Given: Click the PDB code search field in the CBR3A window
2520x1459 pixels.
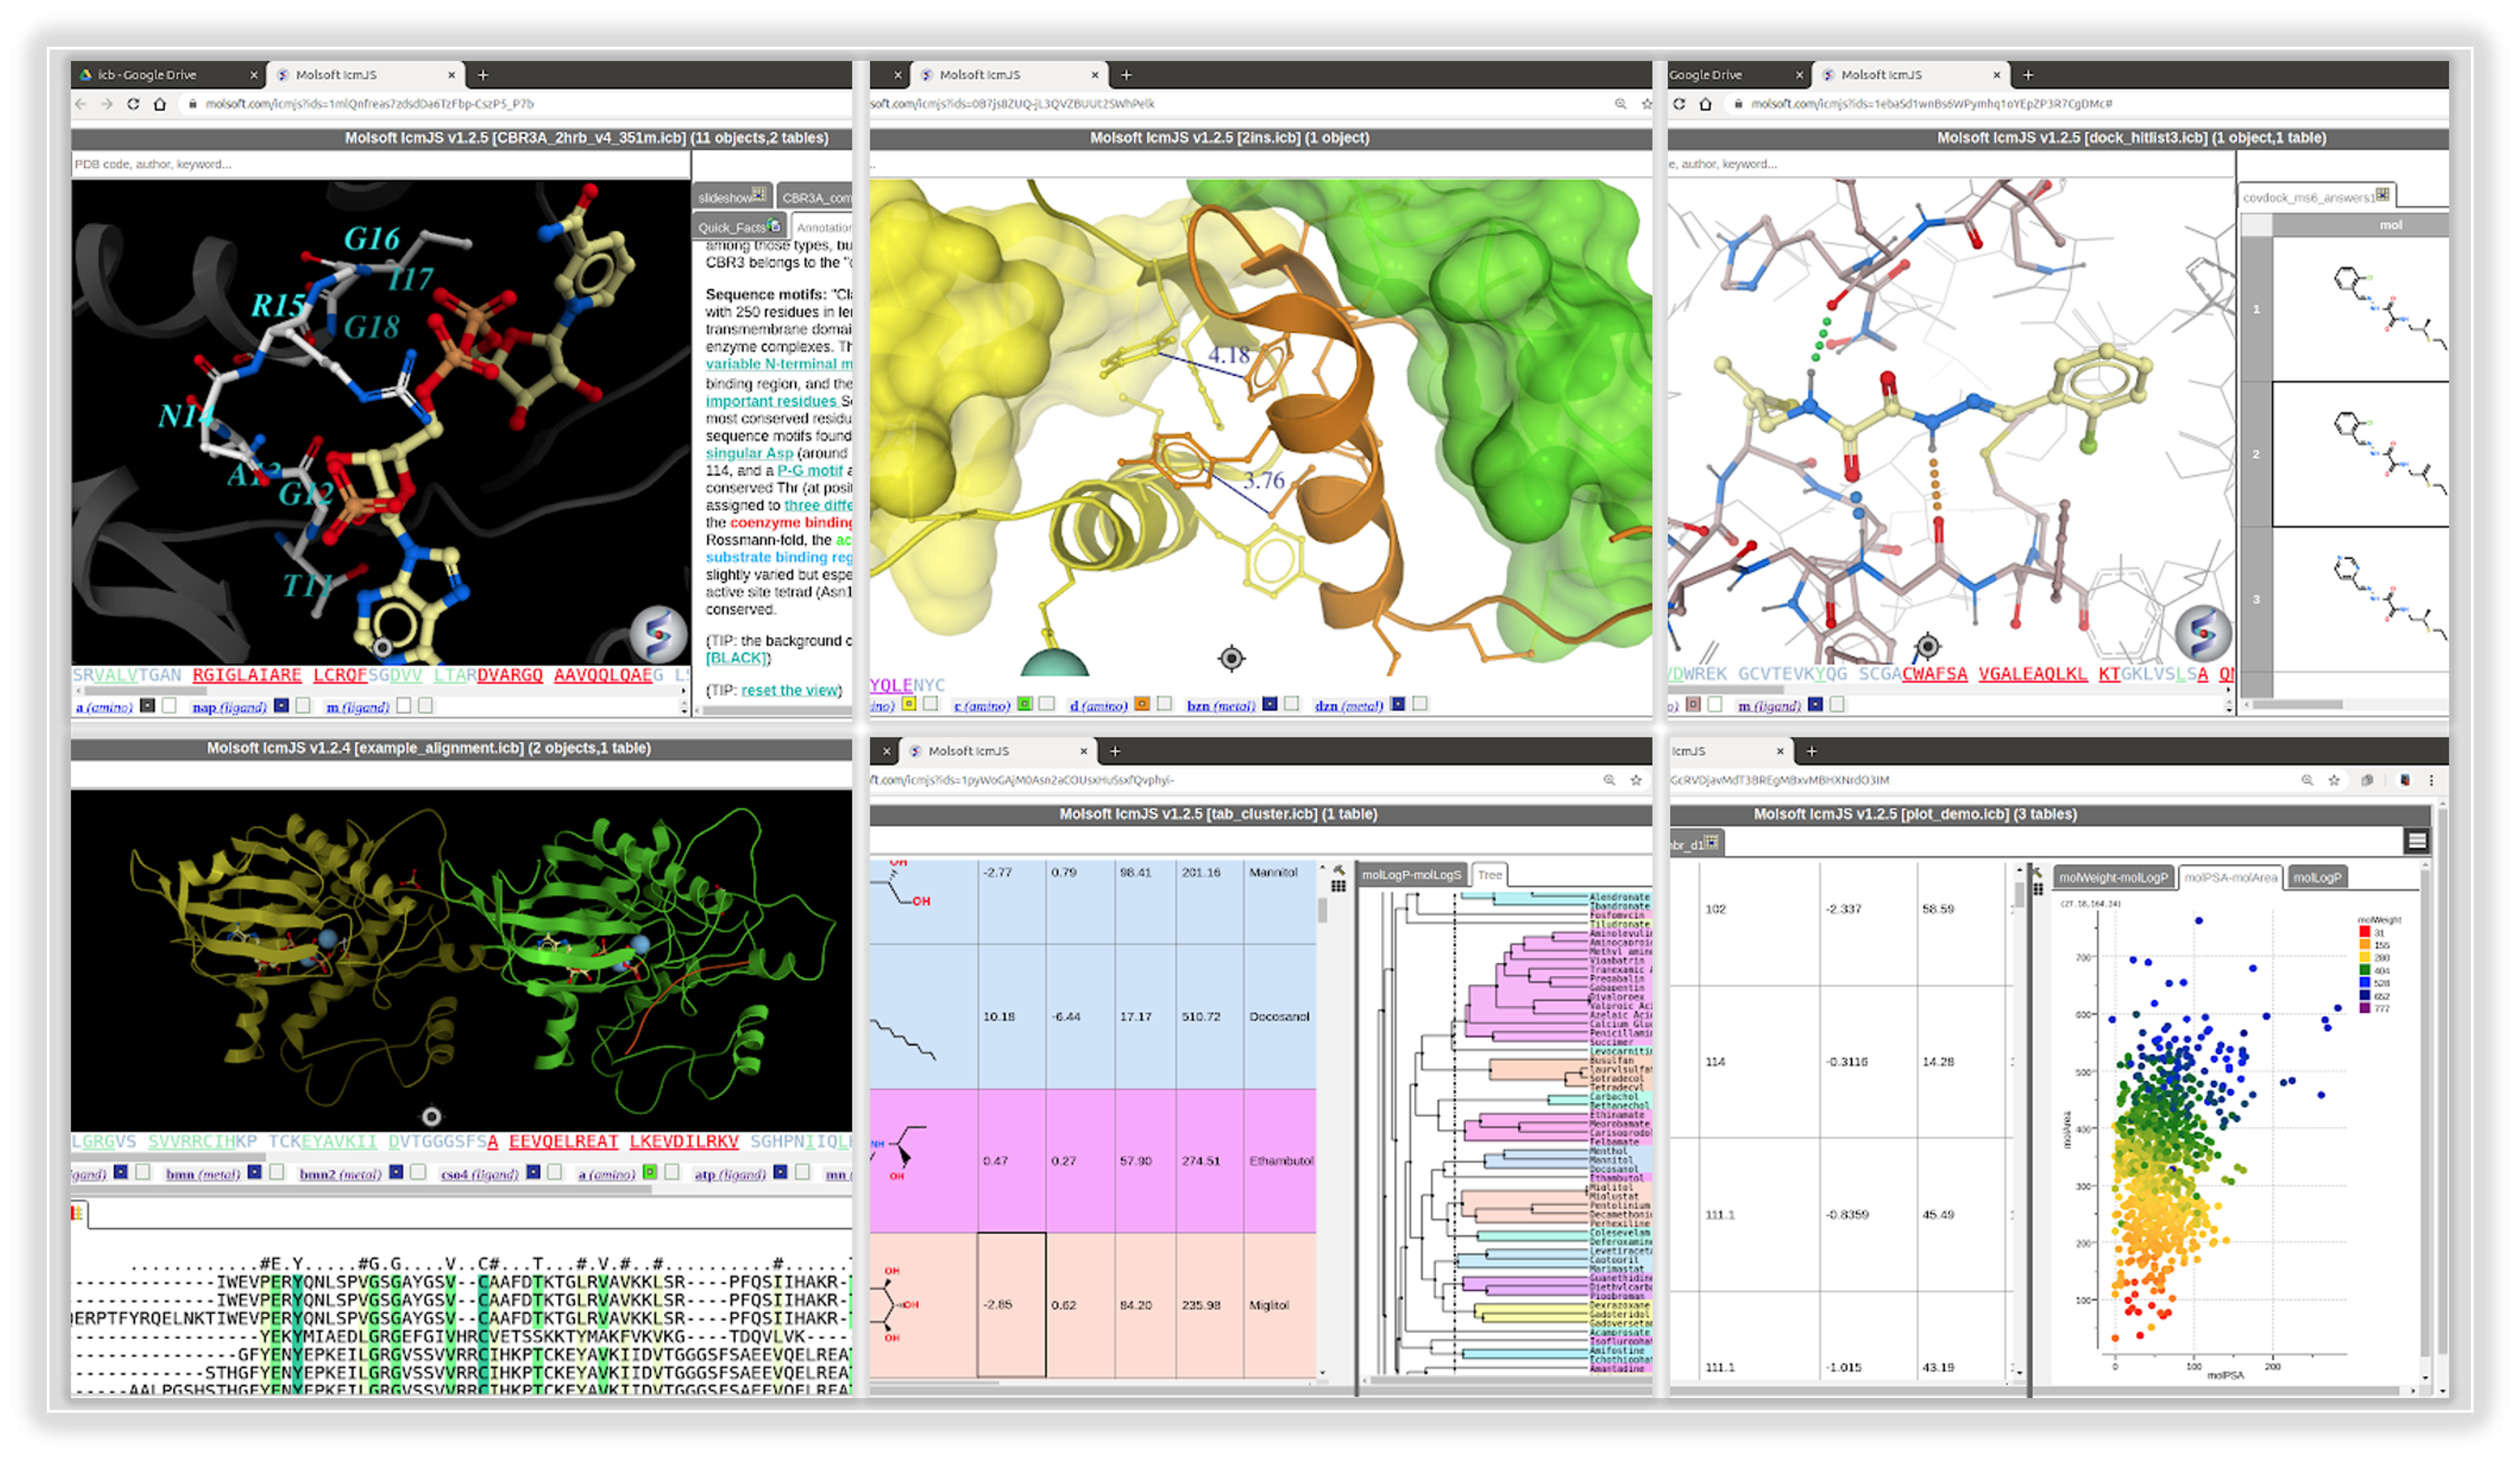Looking at the screenshot, I should pyautogui.click(x=380, y=164).
